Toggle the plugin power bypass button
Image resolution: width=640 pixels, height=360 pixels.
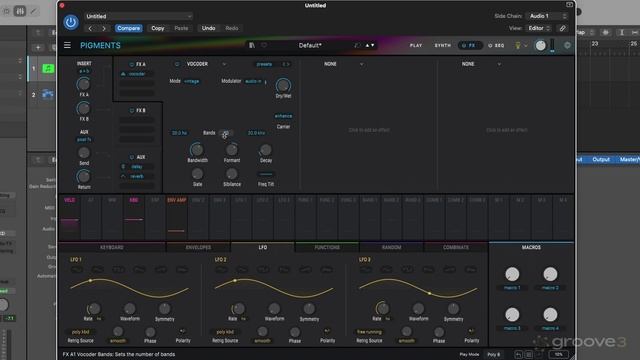point(71,22)
